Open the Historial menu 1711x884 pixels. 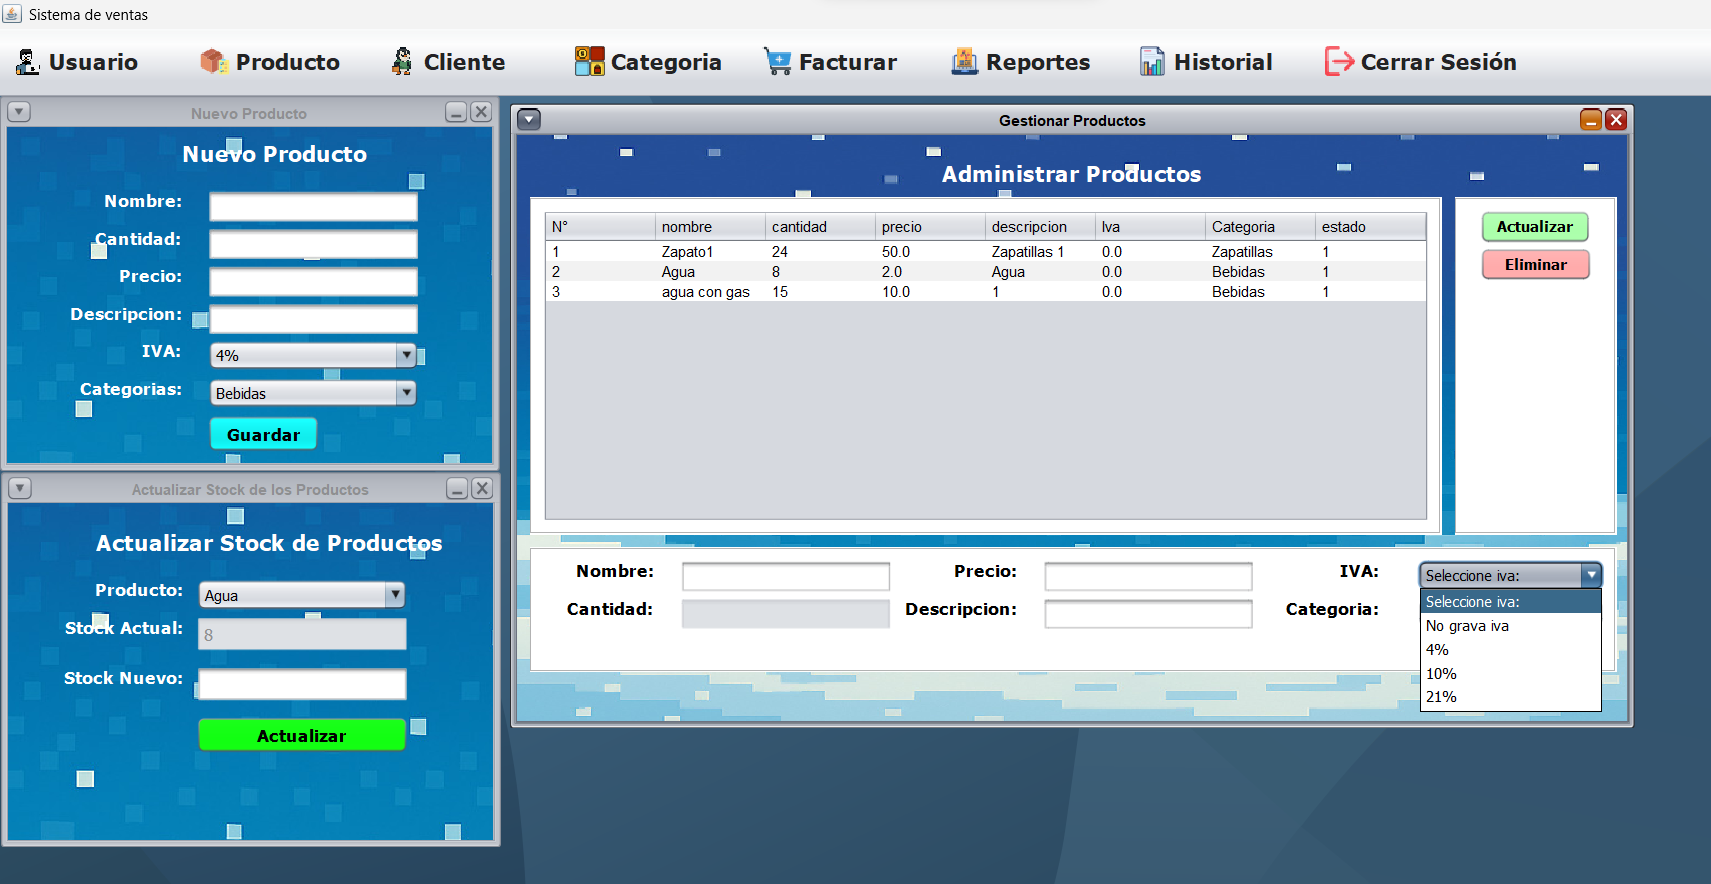click(1207, 62)
